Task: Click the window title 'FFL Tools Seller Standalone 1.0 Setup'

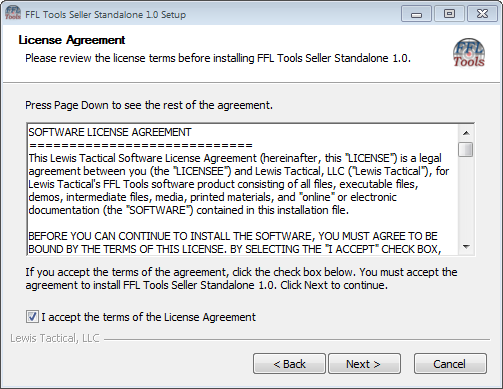Action: (x=105, y=15)
